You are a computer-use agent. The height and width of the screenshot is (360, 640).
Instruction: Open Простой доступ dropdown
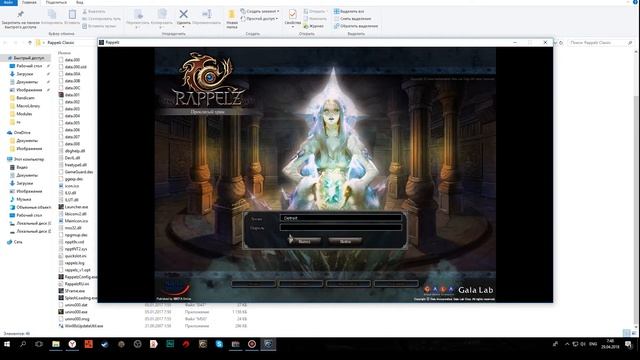pos(259,19)
